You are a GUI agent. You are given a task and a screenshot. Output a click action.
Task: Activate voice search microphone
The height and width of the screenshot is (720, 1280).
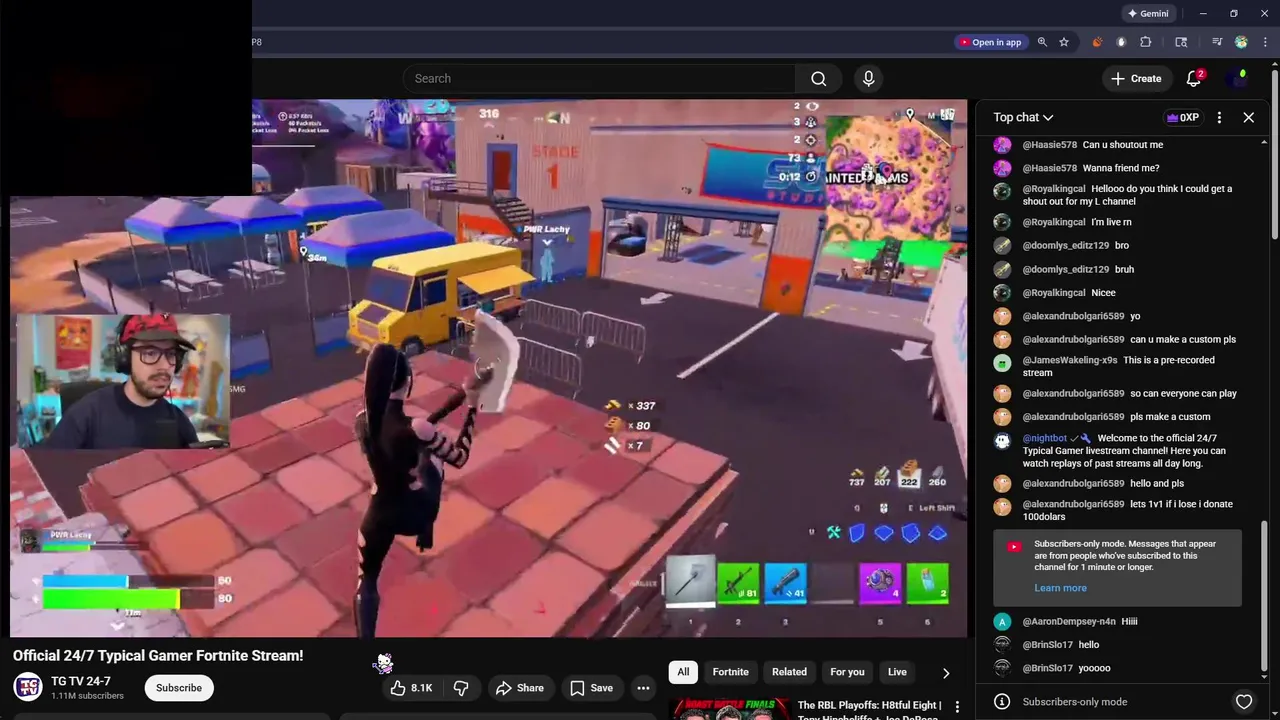(x=868, y=78)
